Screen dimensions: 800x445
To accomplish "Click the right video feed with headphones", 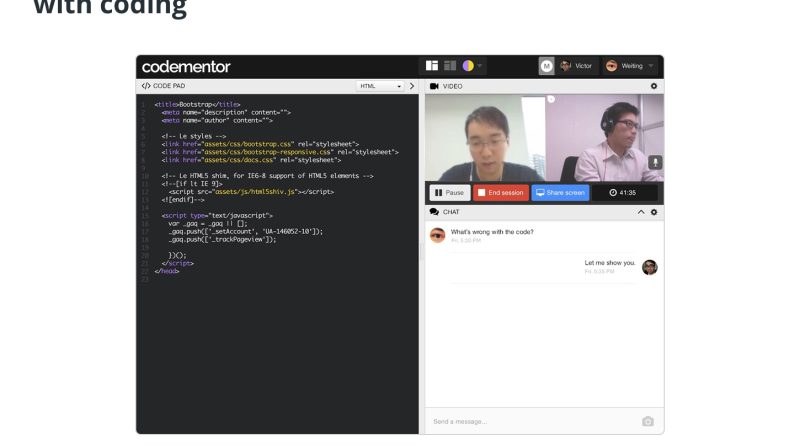I will [605, 138].
